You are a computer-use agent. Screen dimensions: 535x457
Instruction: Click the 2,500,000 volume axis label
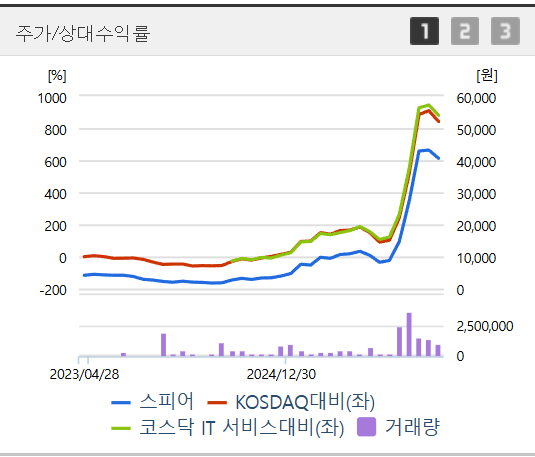pos(485,327)
